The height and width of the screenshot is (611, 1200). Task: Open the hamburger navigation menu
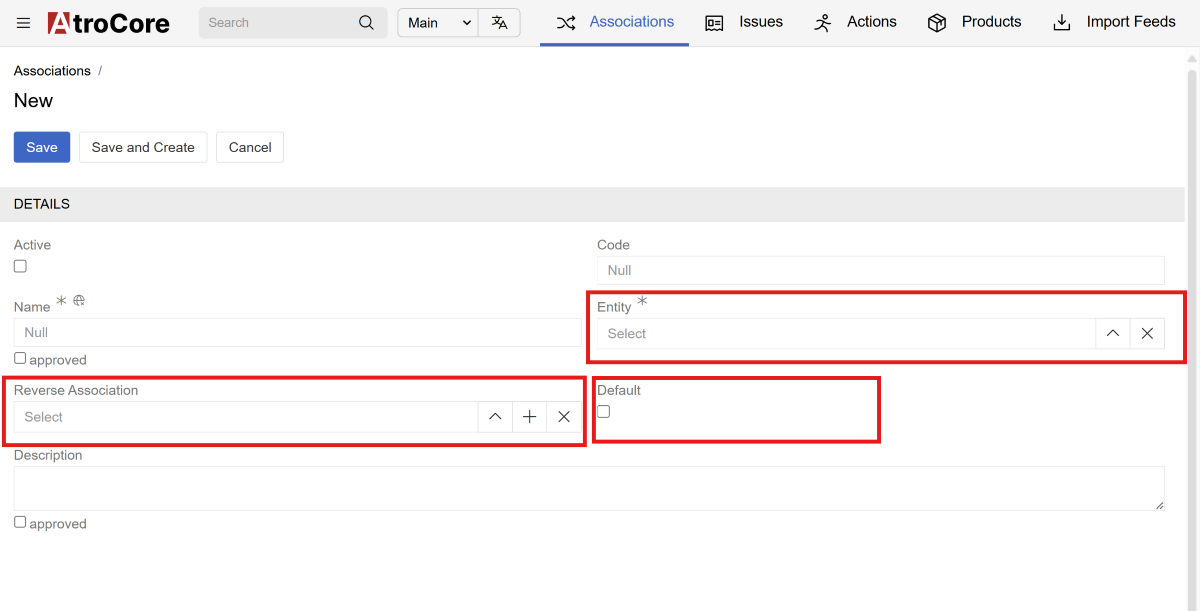coord(24,23)
